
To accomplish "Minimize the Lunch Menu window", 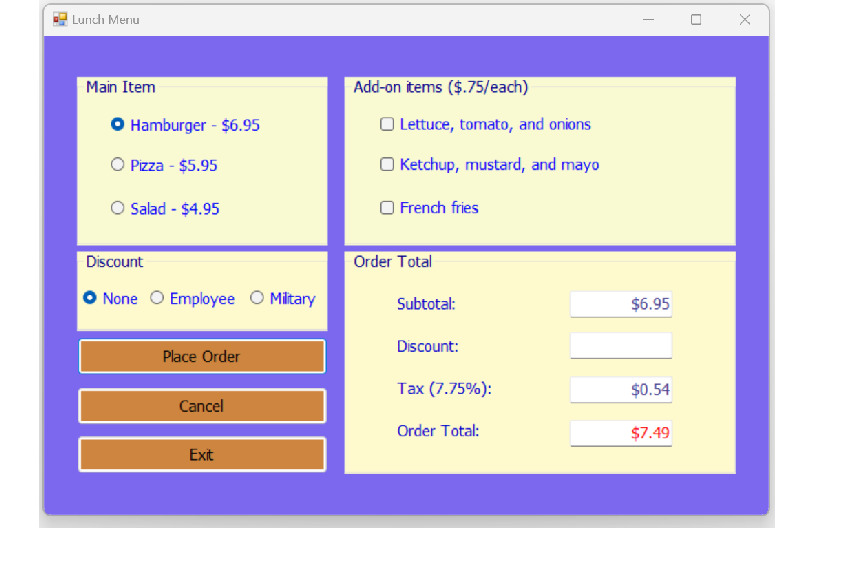I will click(648, 20).
